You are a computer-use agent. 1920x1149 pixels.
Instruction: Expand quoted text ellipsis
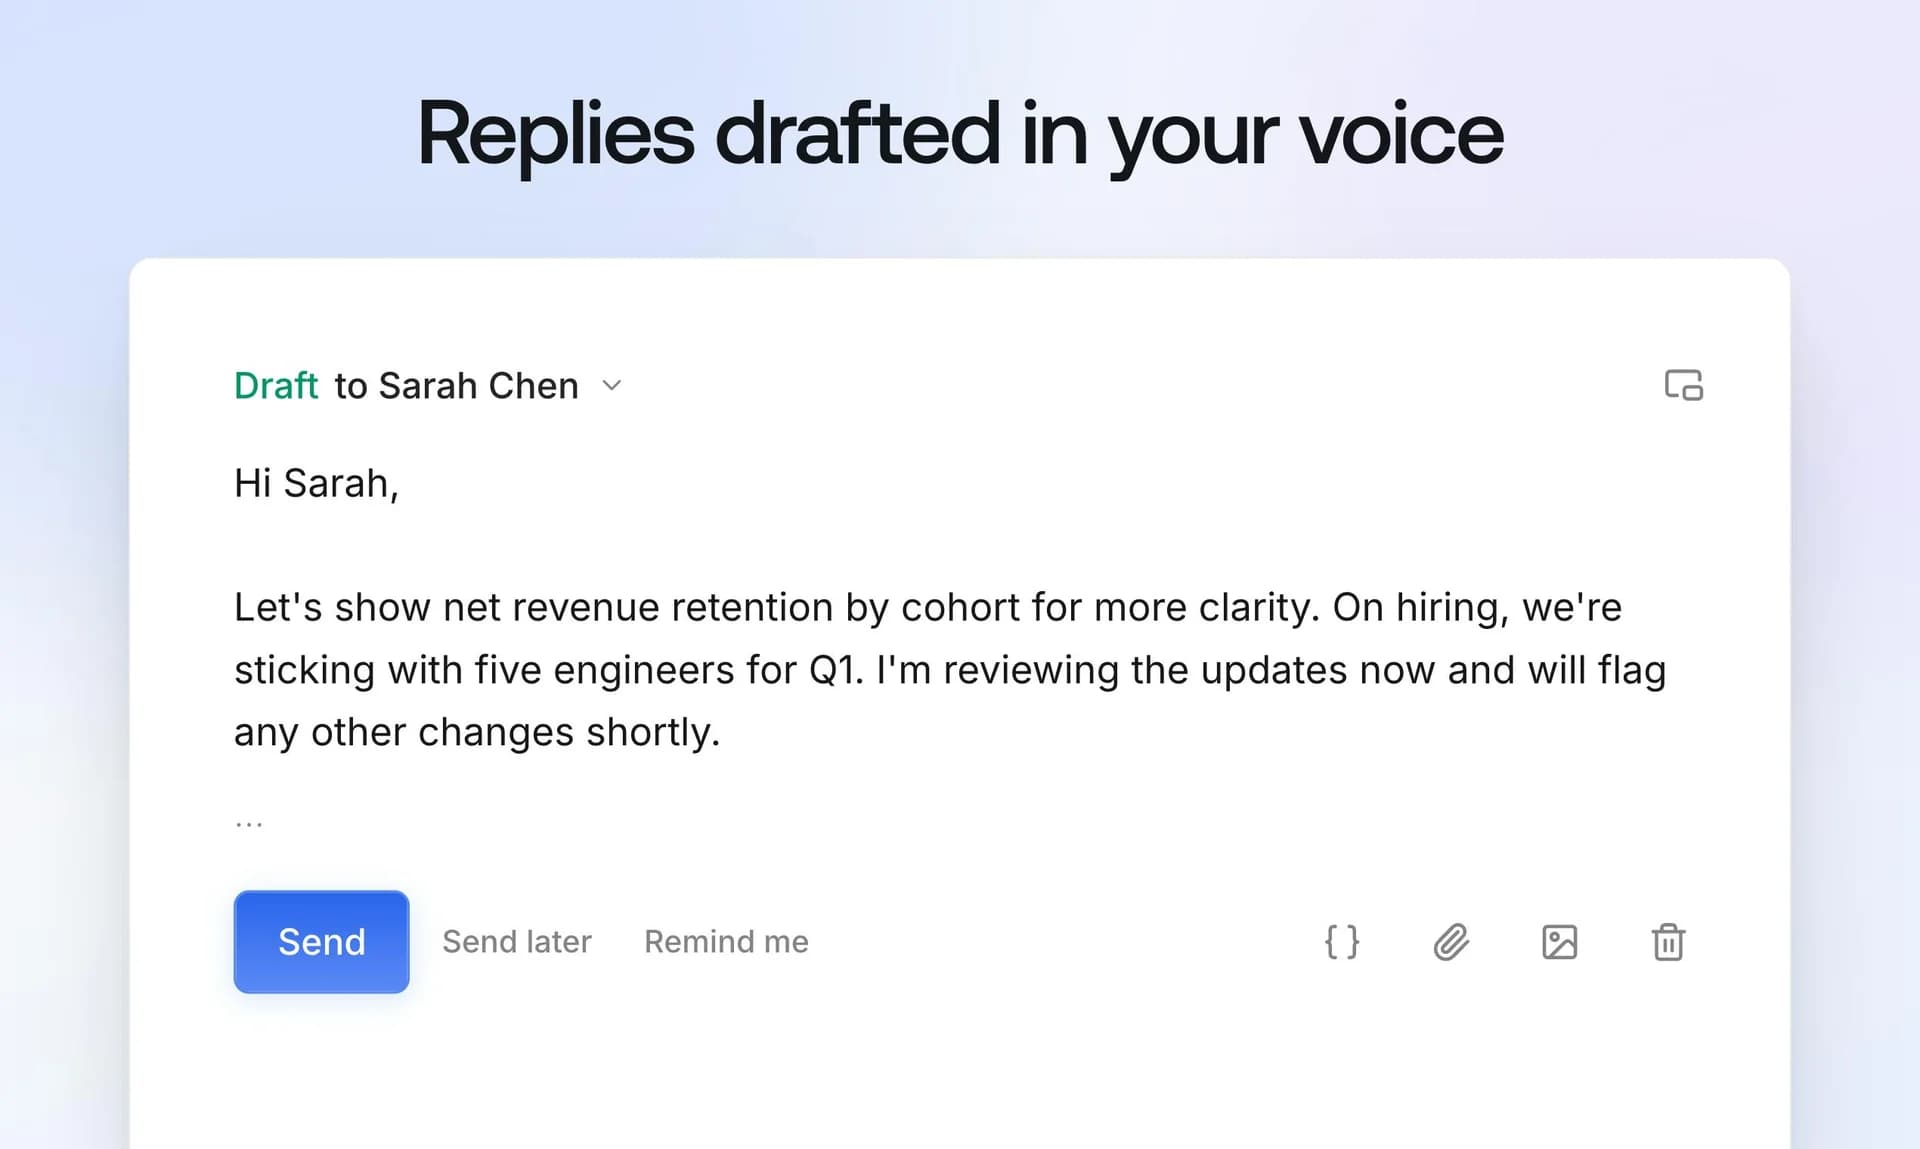tap(249, 824)
